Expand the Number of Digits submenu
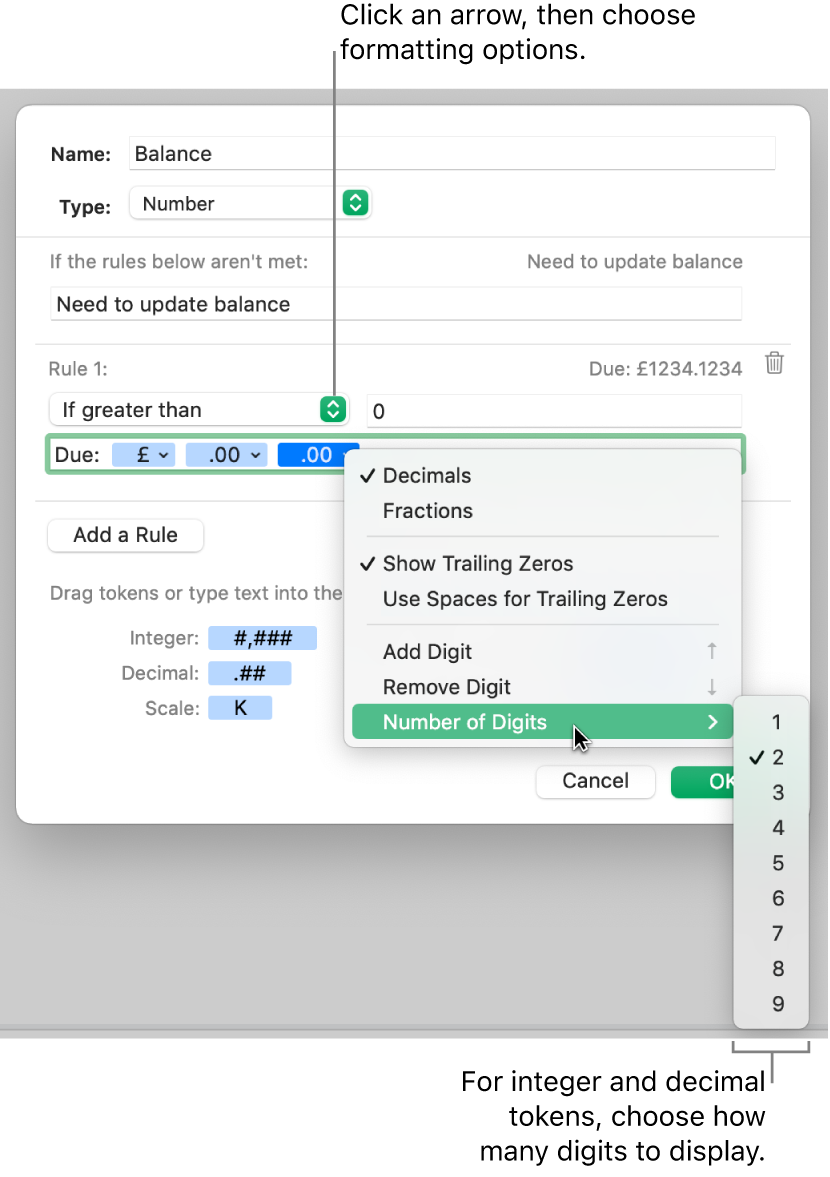Screen dimensions: 830x1177 coord(466,721)
